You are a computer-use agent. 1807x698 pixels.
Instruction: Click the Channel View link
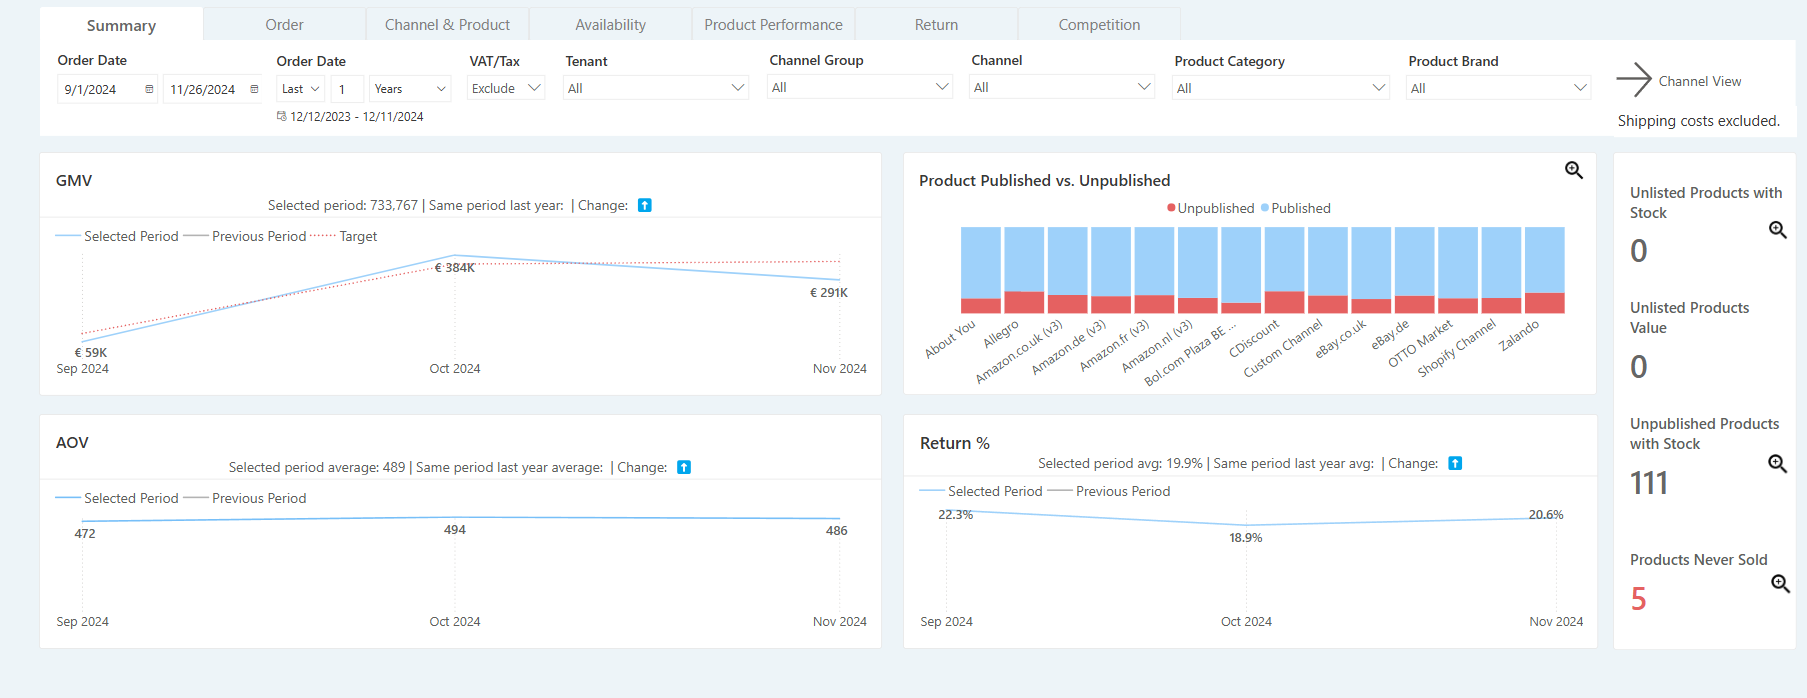[x=1699, y=81]
